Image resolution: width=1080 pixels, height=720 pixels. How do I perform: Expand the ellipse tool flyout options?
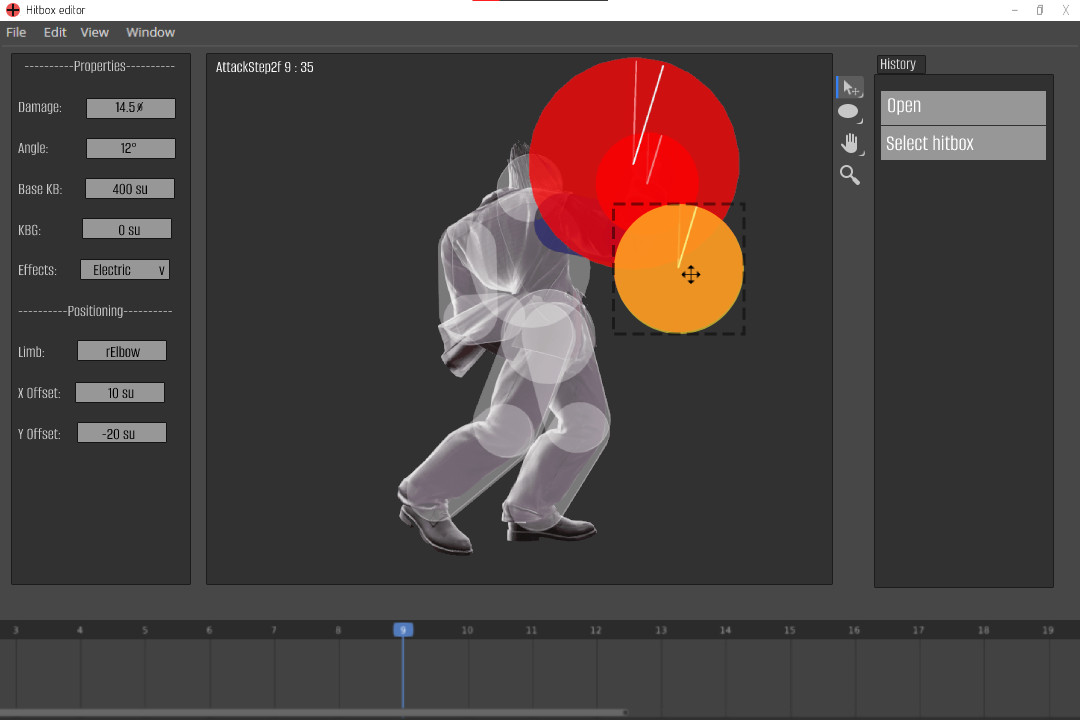858,120
